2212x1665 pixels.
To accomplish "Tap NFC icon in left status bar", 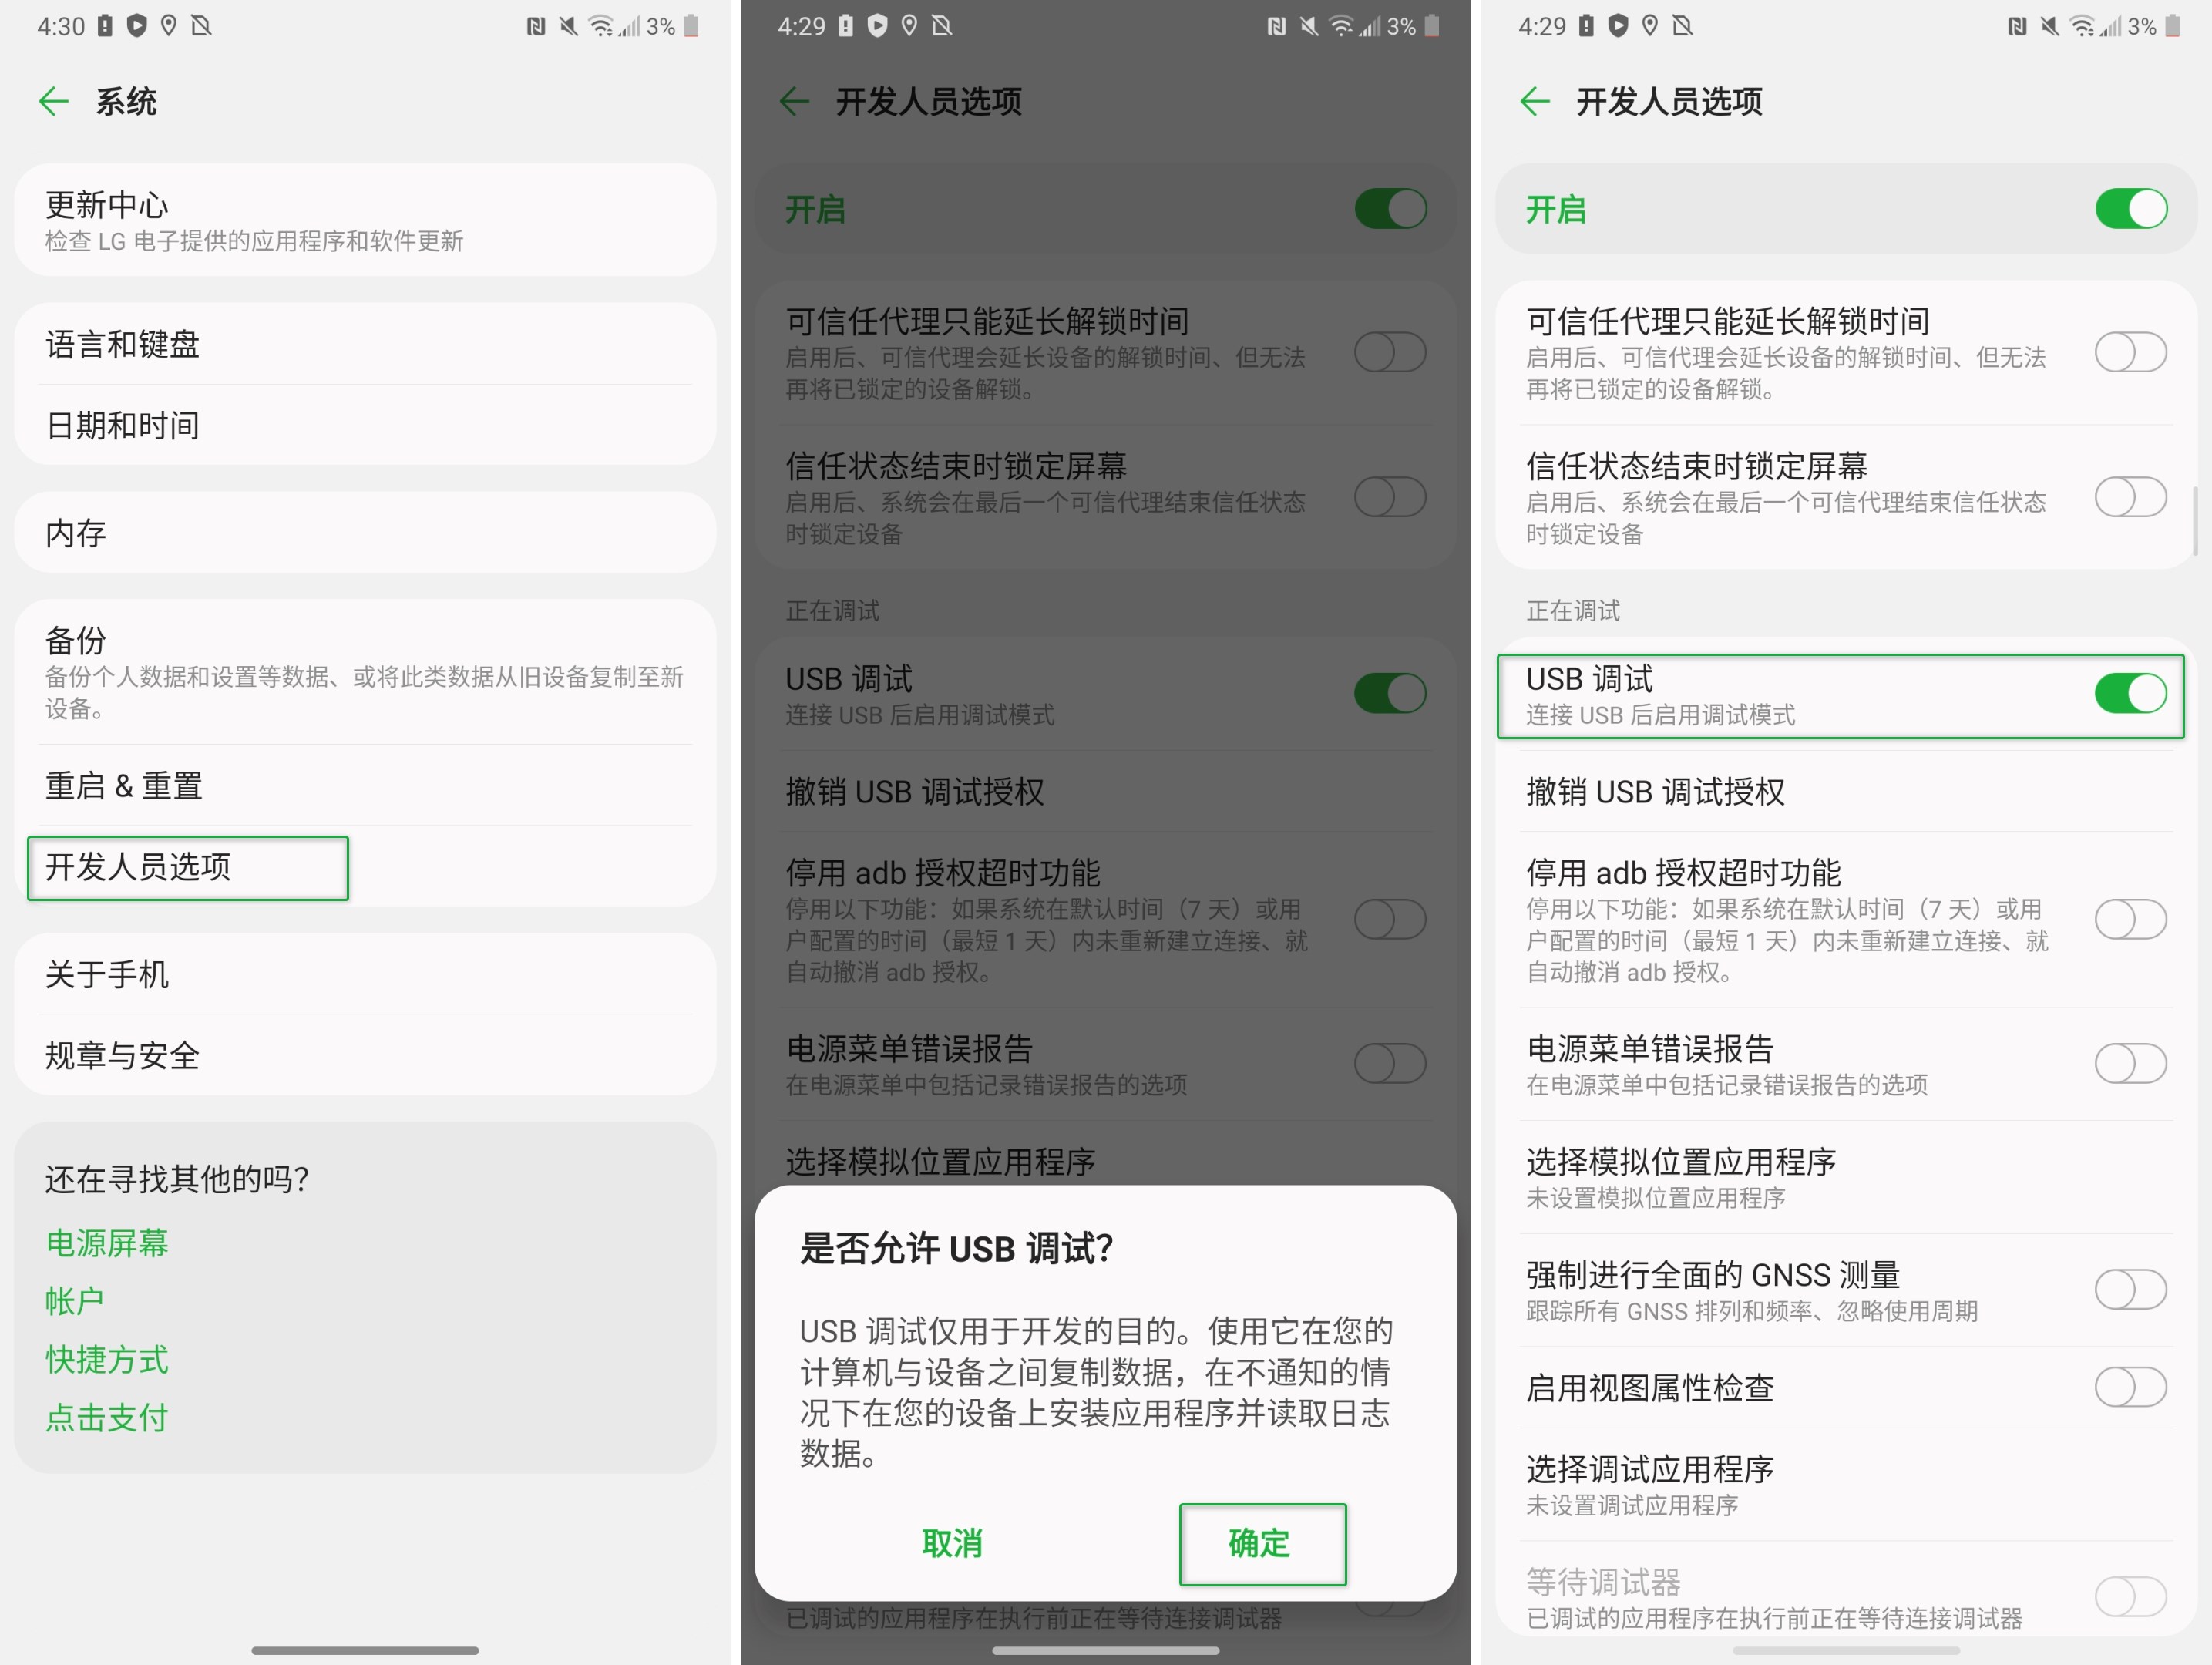I will coord(536,27).
